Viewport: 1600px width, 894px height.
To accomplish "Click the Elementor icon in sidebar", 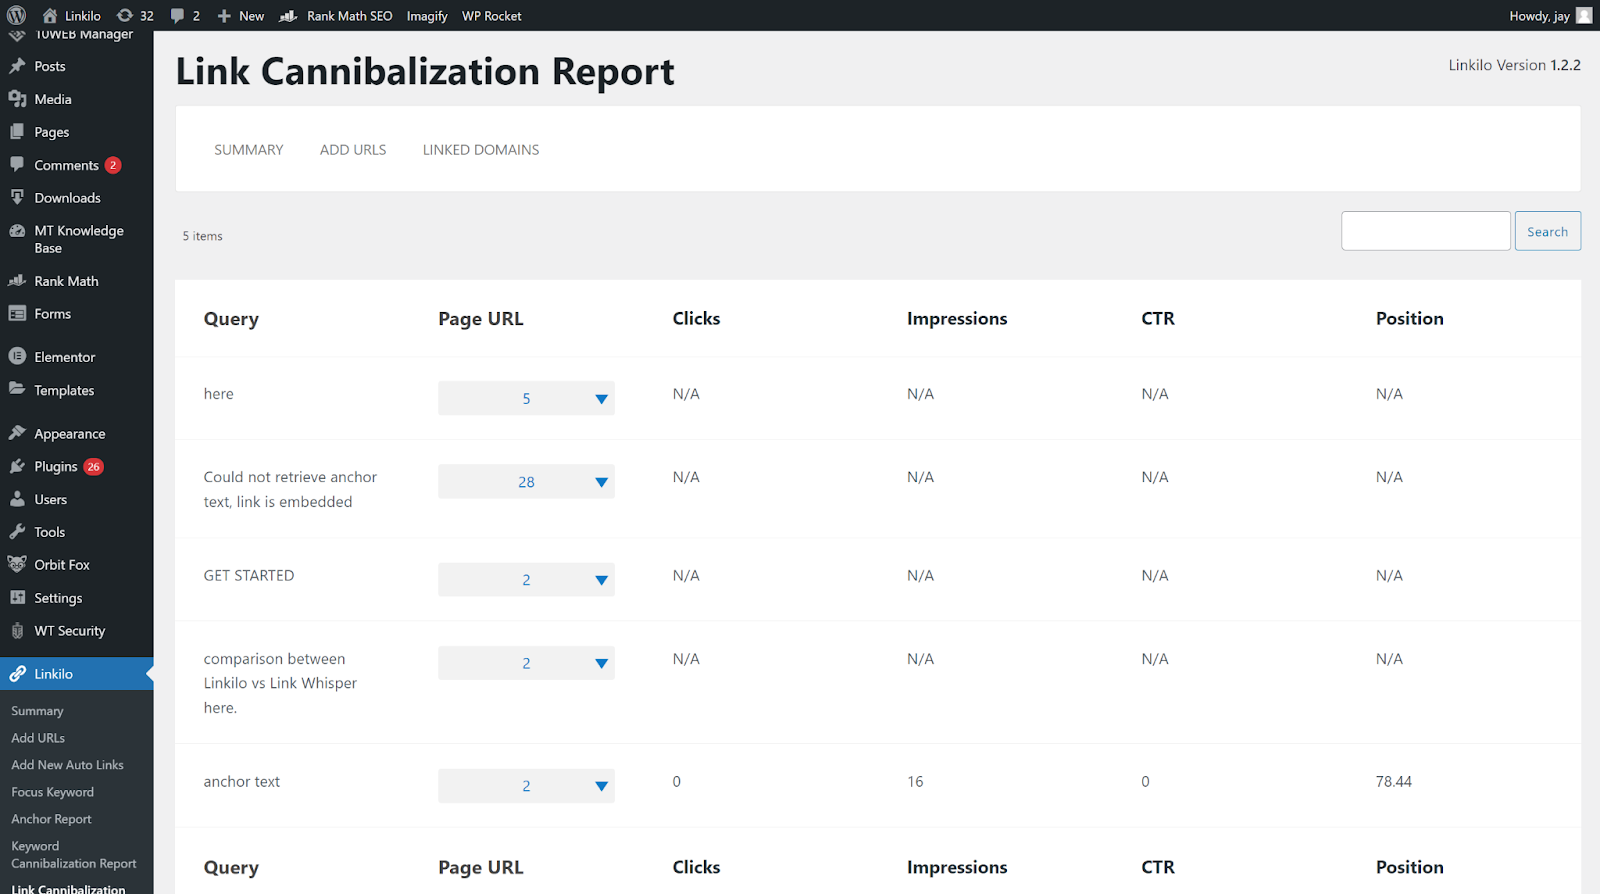I will (17, 356).
